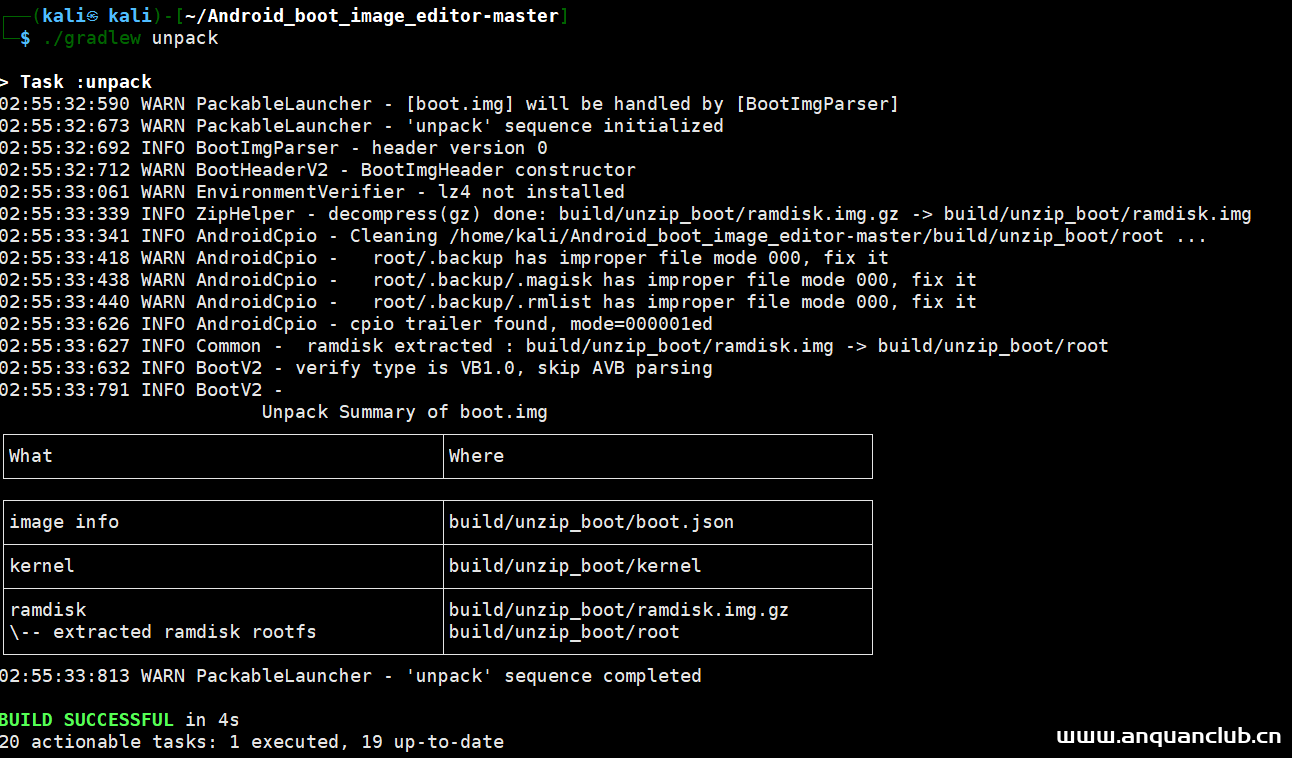Click the green BUILD SUCCESSFUL text
The image size is (1292, 758).
pos(87,720)
